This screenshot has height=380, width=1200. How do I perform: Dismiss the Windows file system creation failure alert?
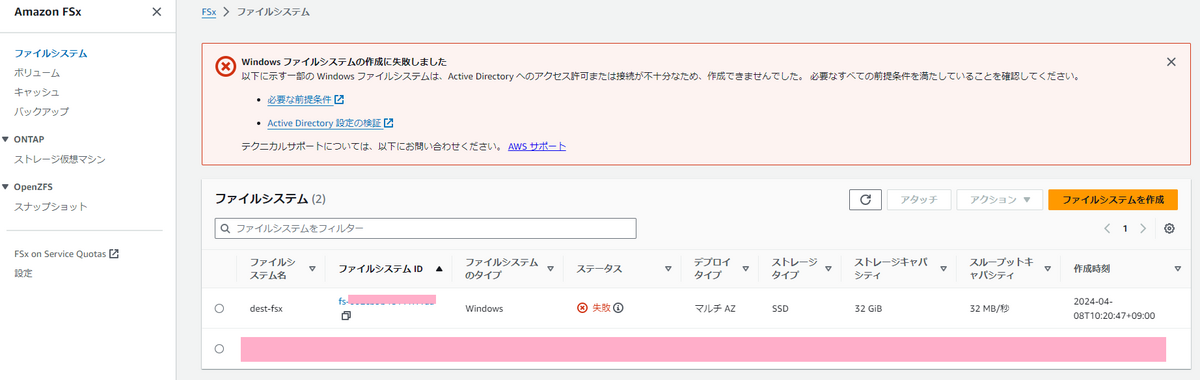click(x=1172, y=62)
